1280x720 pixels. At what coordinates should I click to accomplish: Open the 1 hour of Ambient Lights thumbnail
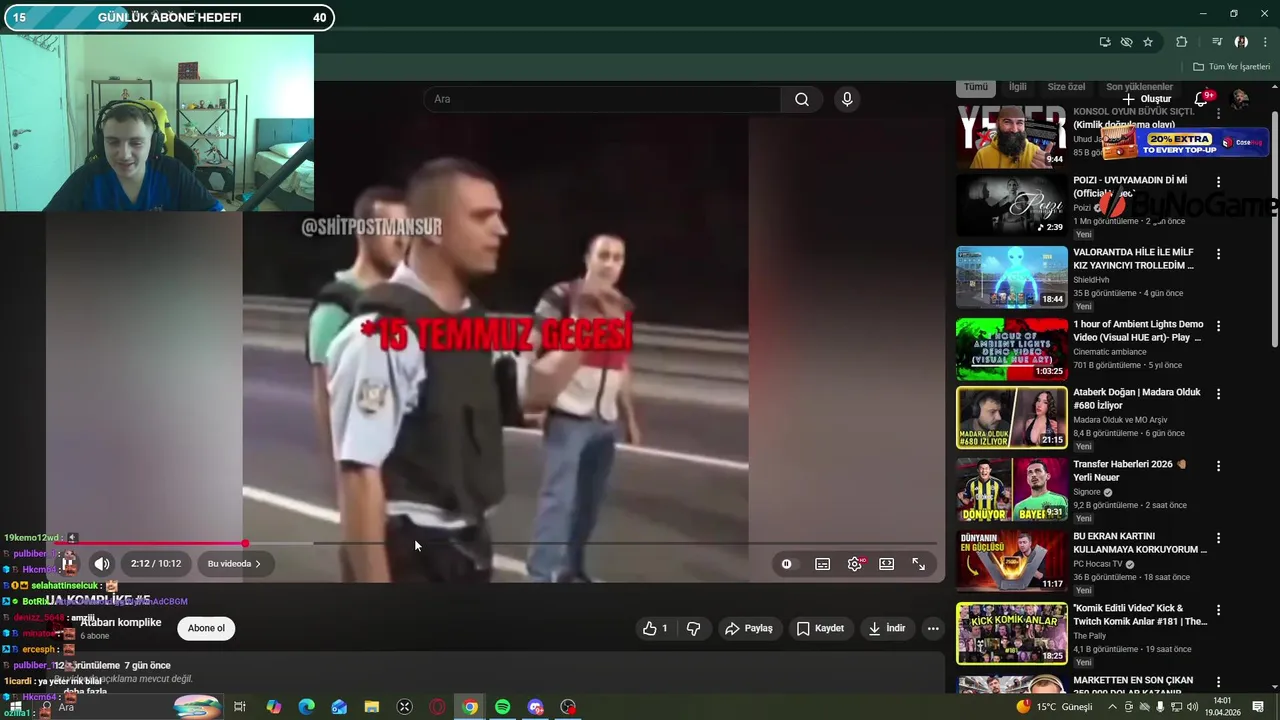(1012, 349)
